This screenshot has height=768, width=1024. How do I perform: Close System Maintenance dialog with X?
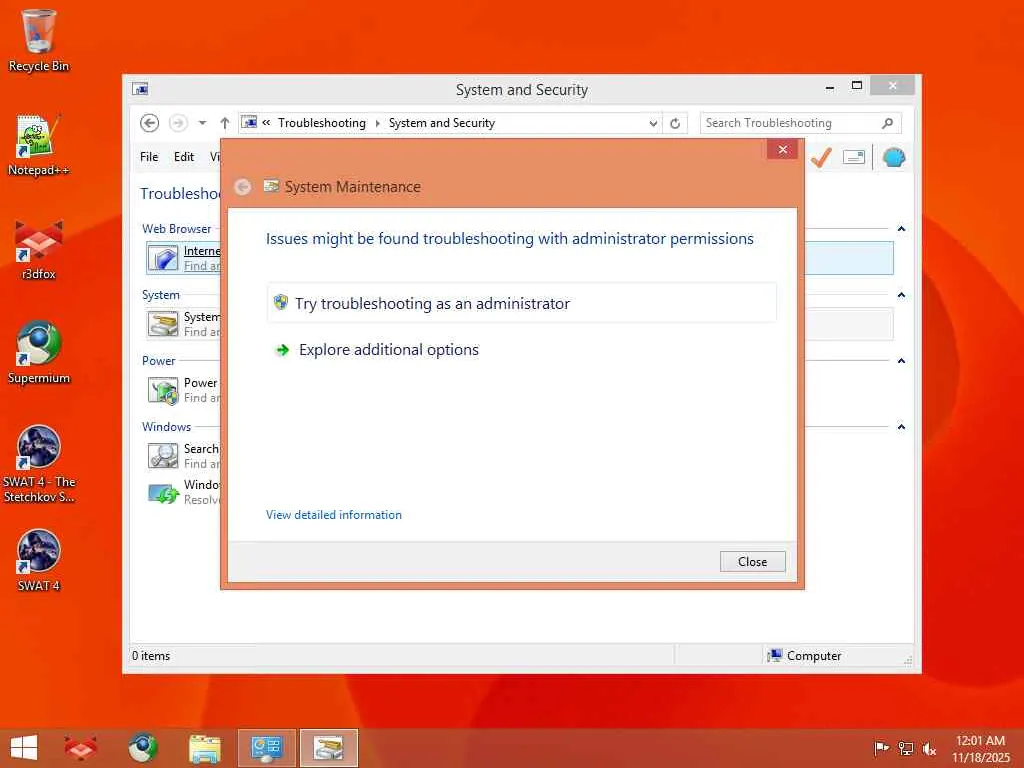coord(782,150)
